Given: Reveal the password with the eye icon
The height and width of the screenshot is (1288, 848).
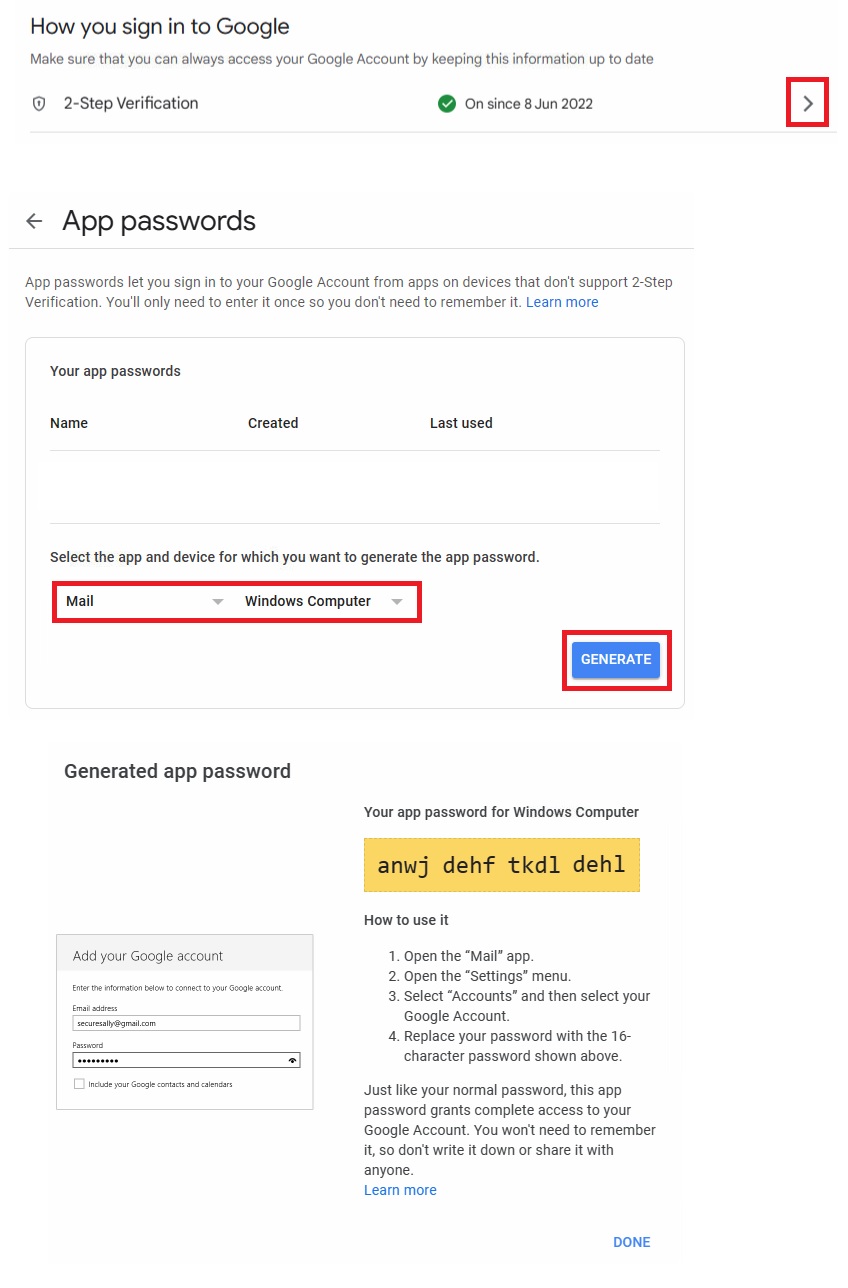Looking at the screenshot, I should click(294, 1060).
